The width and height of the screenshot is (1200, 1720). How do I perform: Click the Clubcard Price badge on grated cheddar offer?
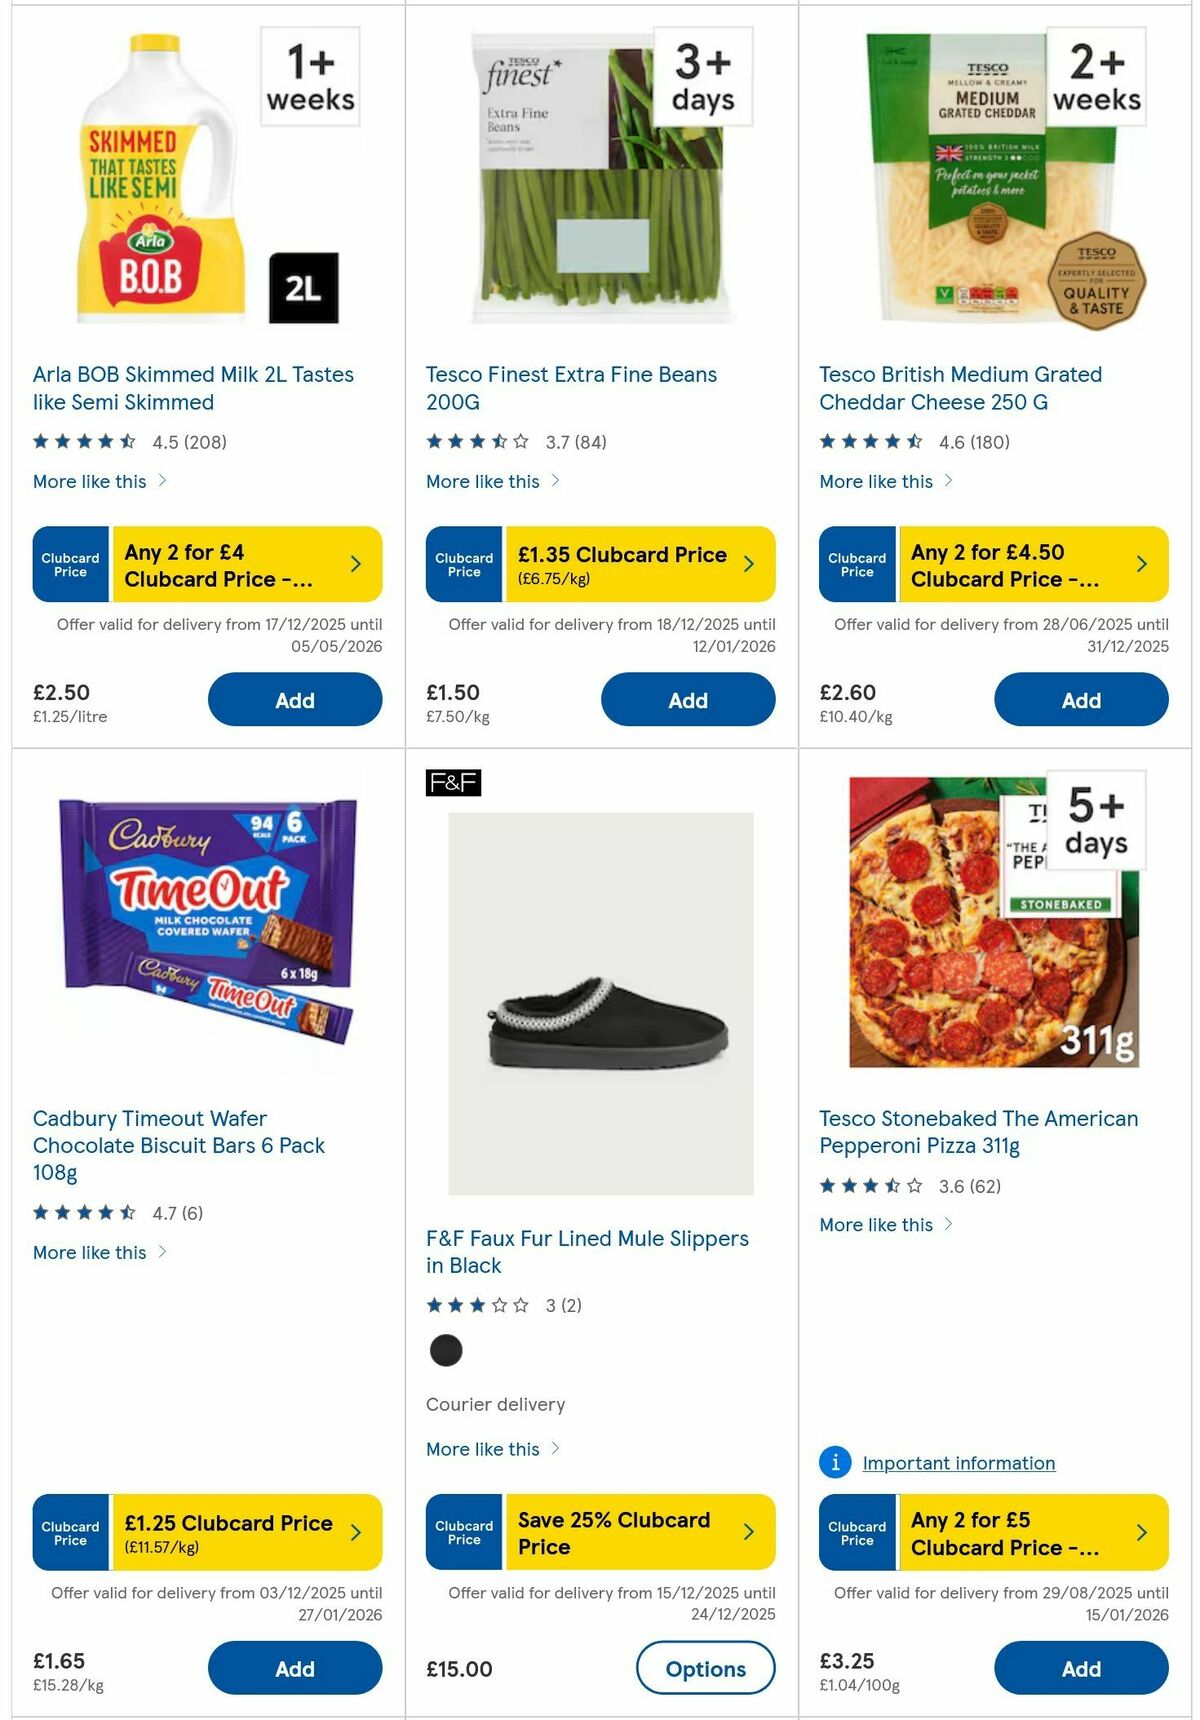[x=857, y=563]
